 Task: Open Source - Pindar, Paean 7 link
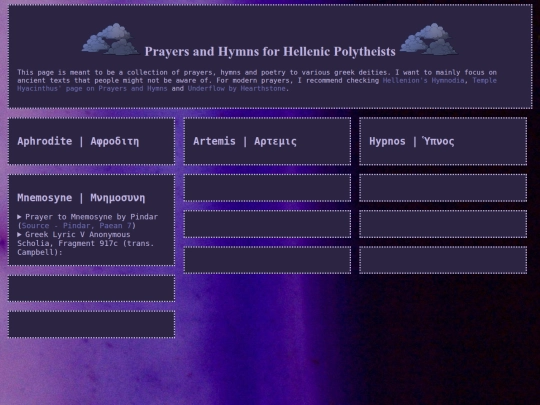(x=76, y=226)
